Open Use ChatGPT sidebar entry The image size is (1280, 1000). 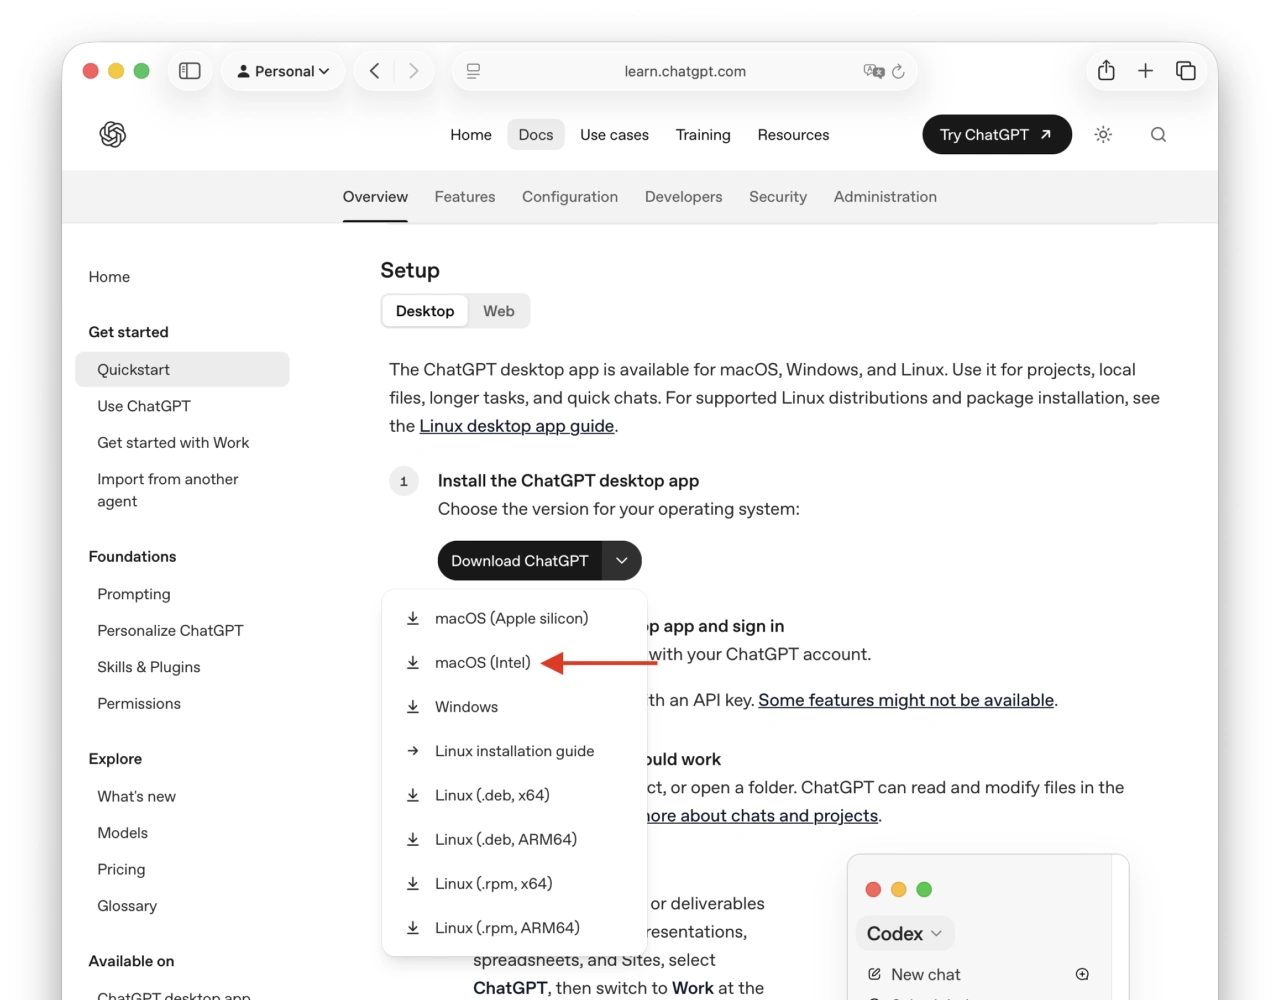(144, 406)
